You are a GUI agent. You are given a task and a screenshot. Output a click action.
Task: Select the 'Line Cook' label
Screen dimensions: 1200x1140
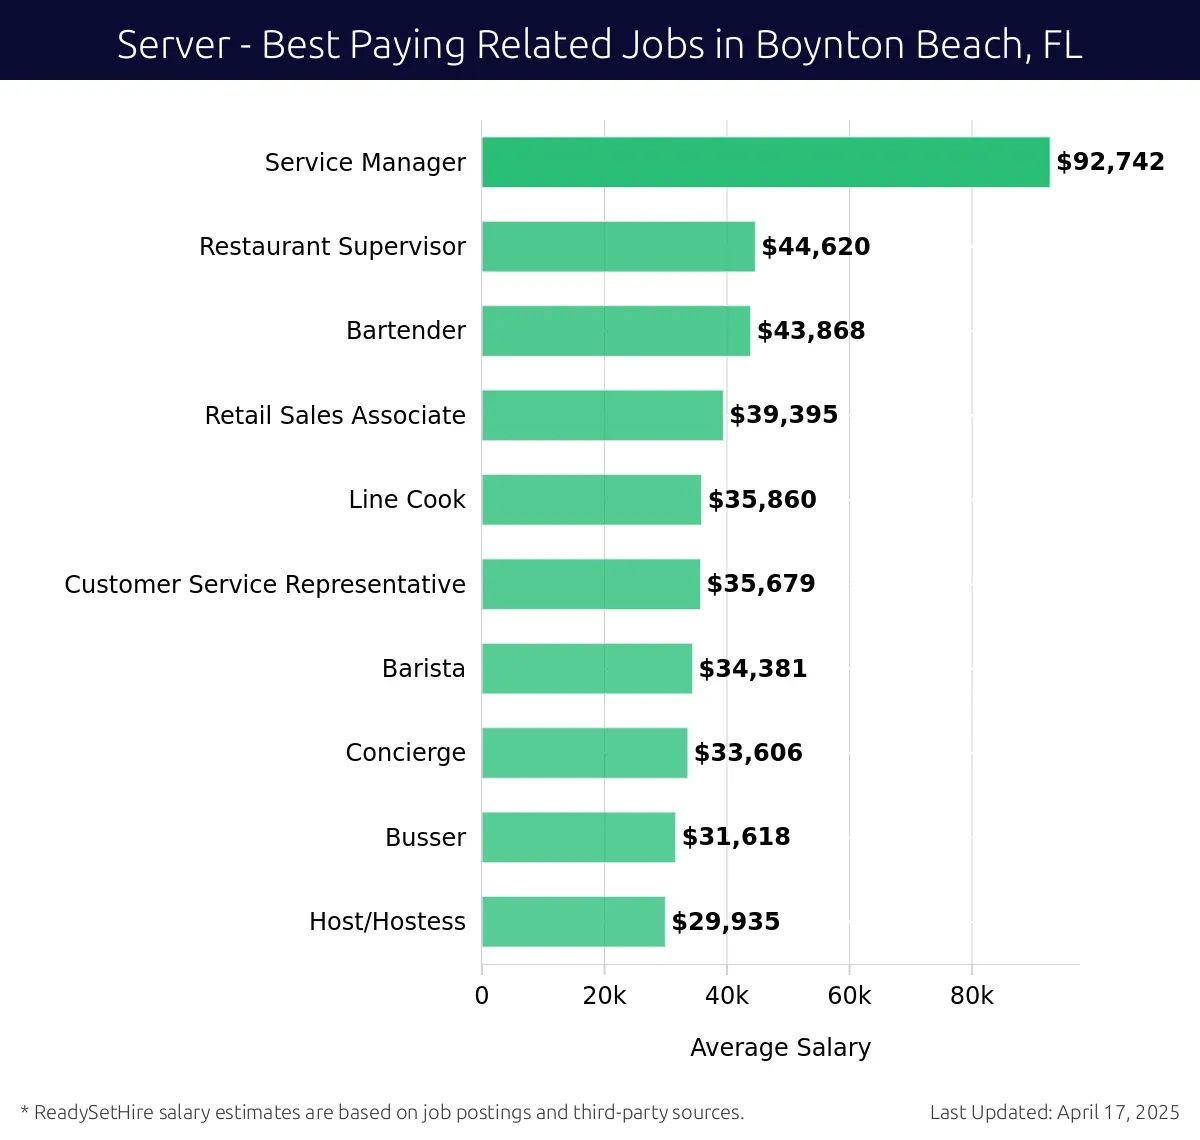click(407, 499)
